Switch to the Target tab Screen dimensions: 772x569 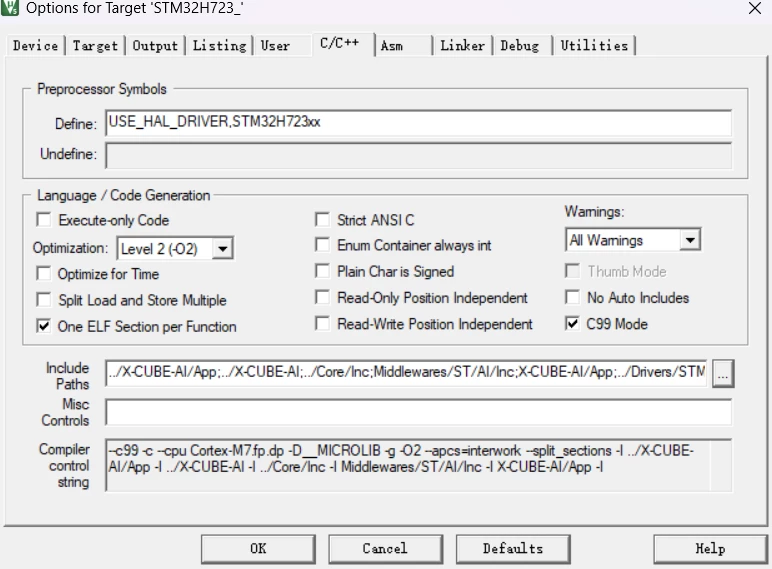pyautogui.click(x=95, y=46)
